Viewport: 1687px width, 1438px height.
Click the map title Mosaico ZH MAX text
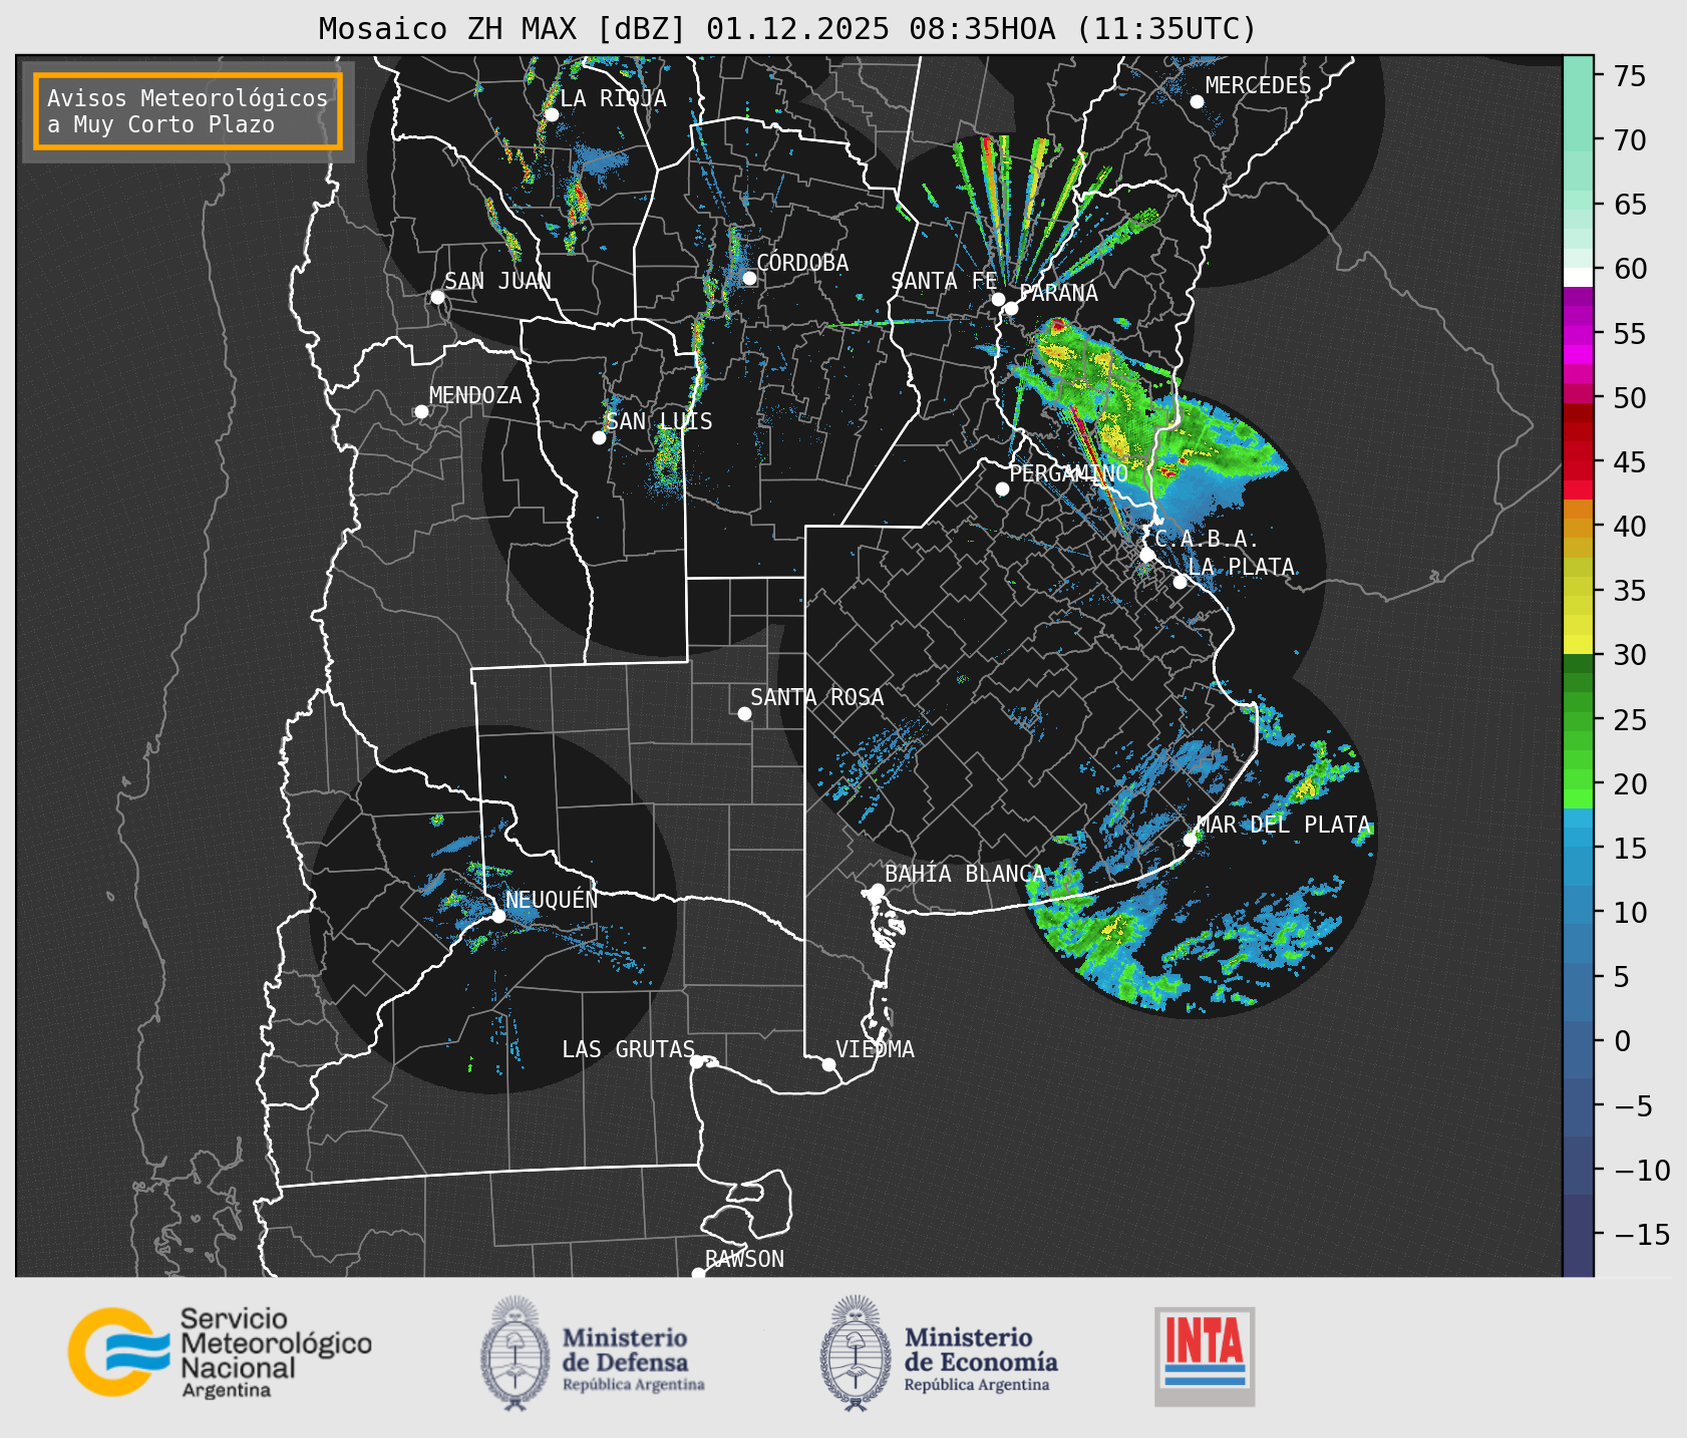(x=448, y=29)
